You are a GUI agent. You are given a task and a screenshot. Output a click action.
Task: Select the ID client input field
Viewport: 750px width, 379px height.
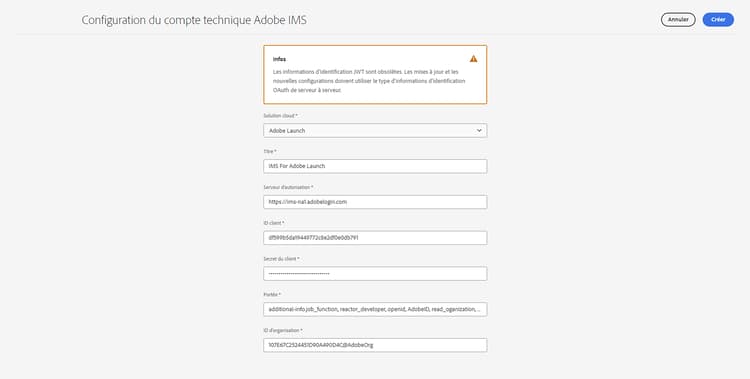375,238
